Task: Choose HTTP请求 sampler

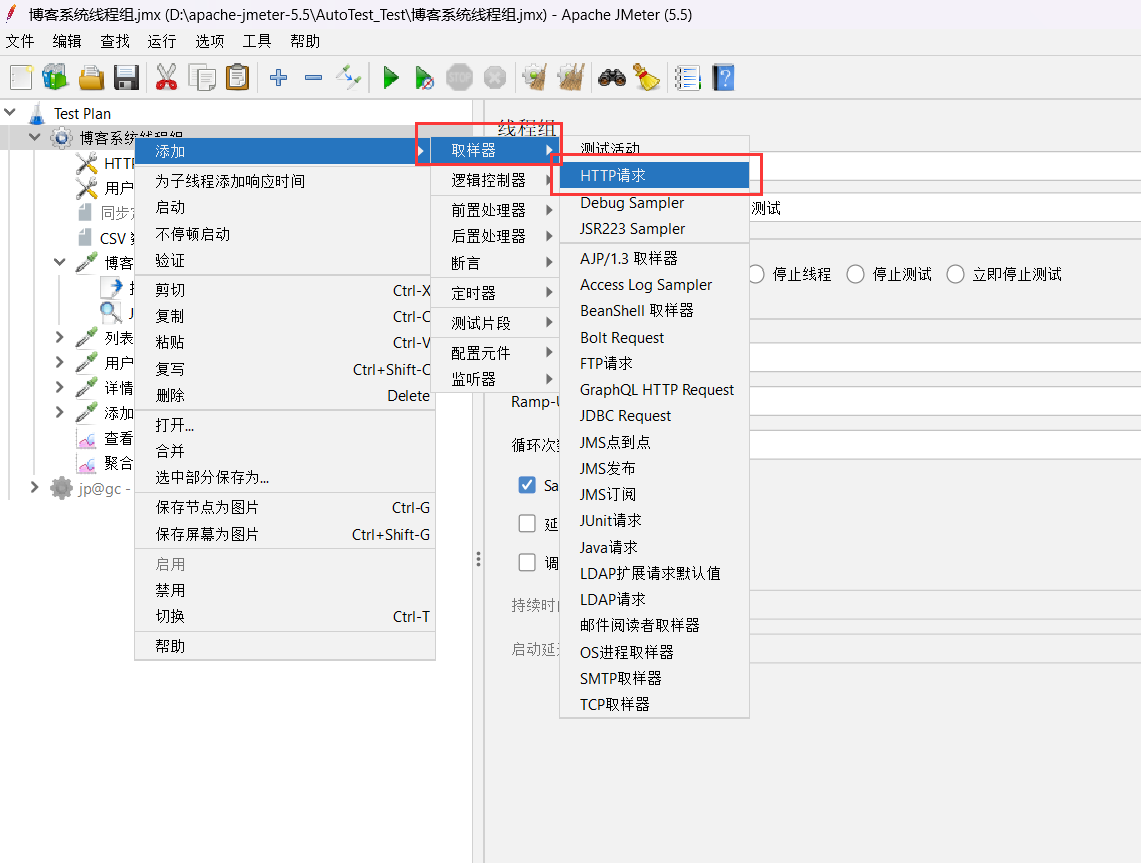Action: [654, 175]
